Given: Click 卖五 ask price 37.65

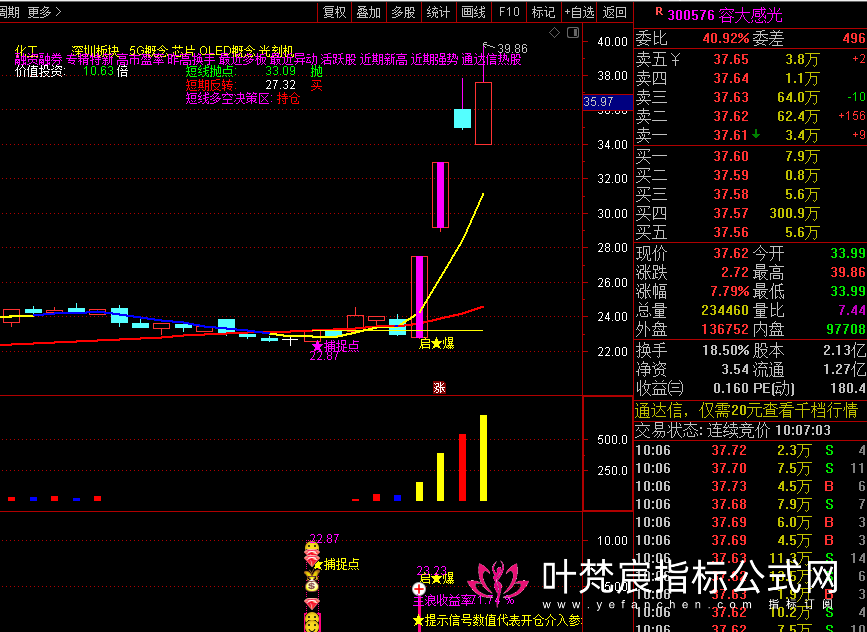Looking at the screenshot, I should [731, 59].
